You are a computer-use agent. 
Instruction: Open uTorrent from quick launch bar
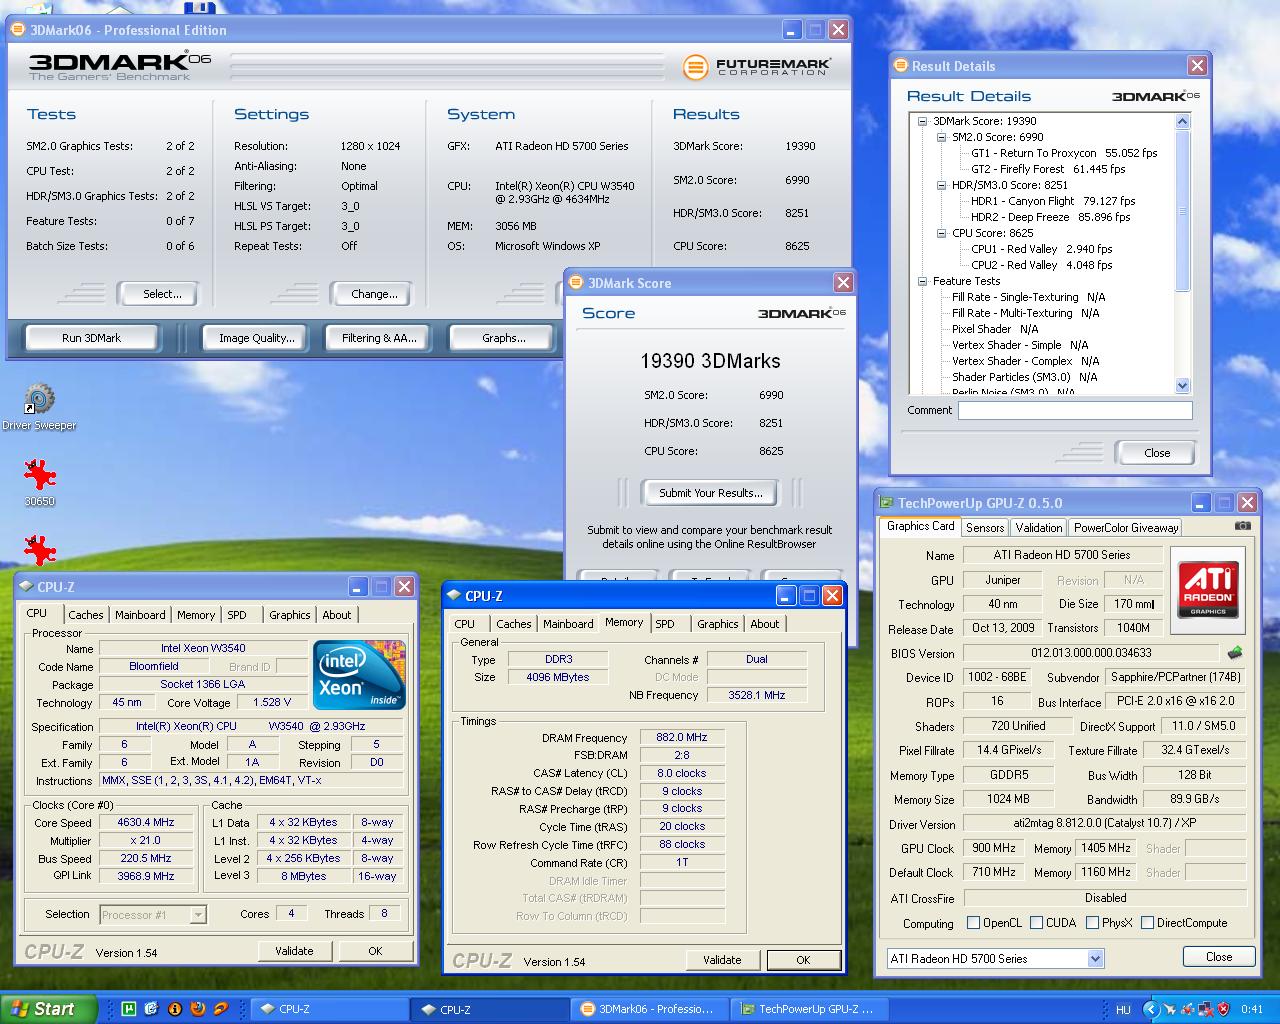129,1009
